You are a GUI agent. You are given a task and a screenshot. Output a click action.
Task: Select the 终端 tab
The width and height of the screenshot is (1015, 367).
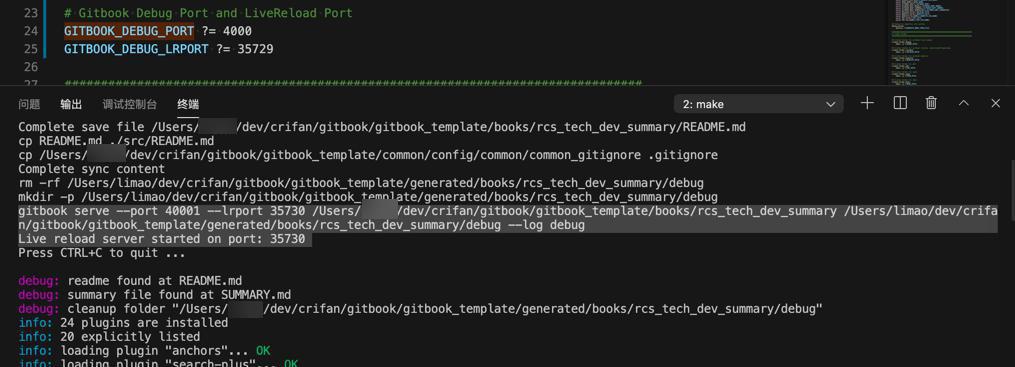pos(188,104)
